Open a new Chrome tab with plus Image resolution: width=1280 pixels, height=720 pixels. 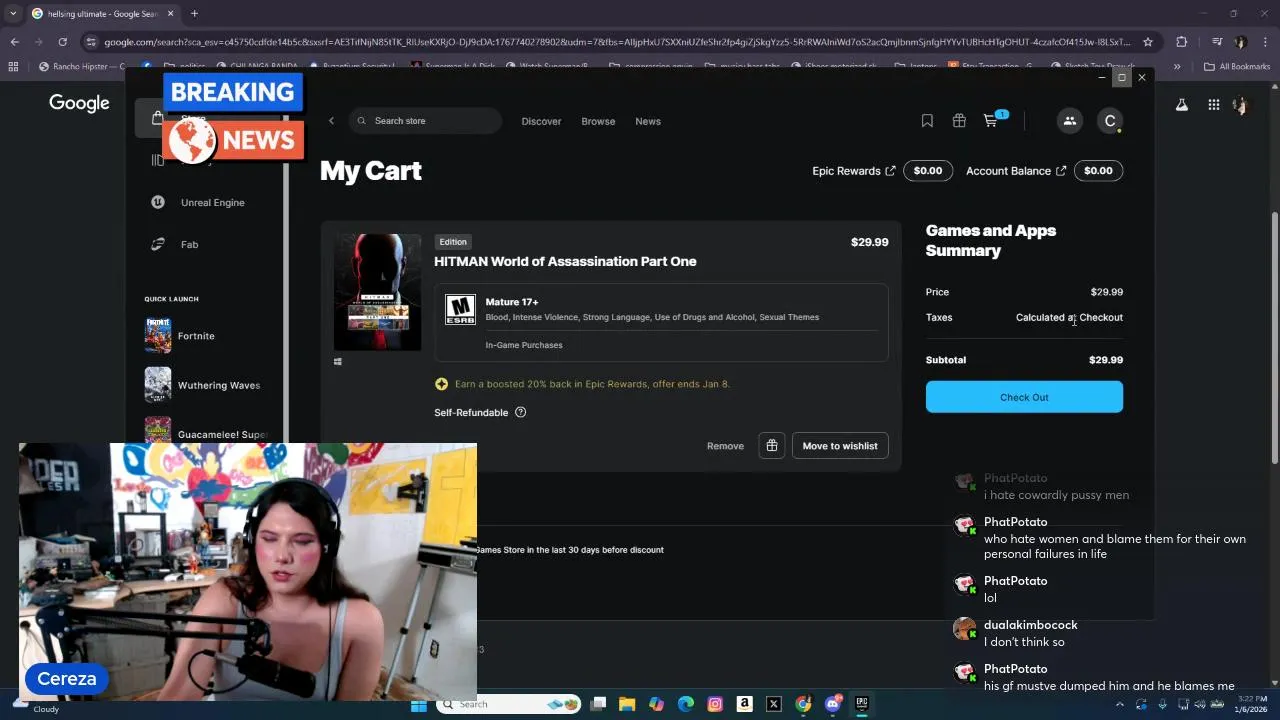click(x=194, y=13)
